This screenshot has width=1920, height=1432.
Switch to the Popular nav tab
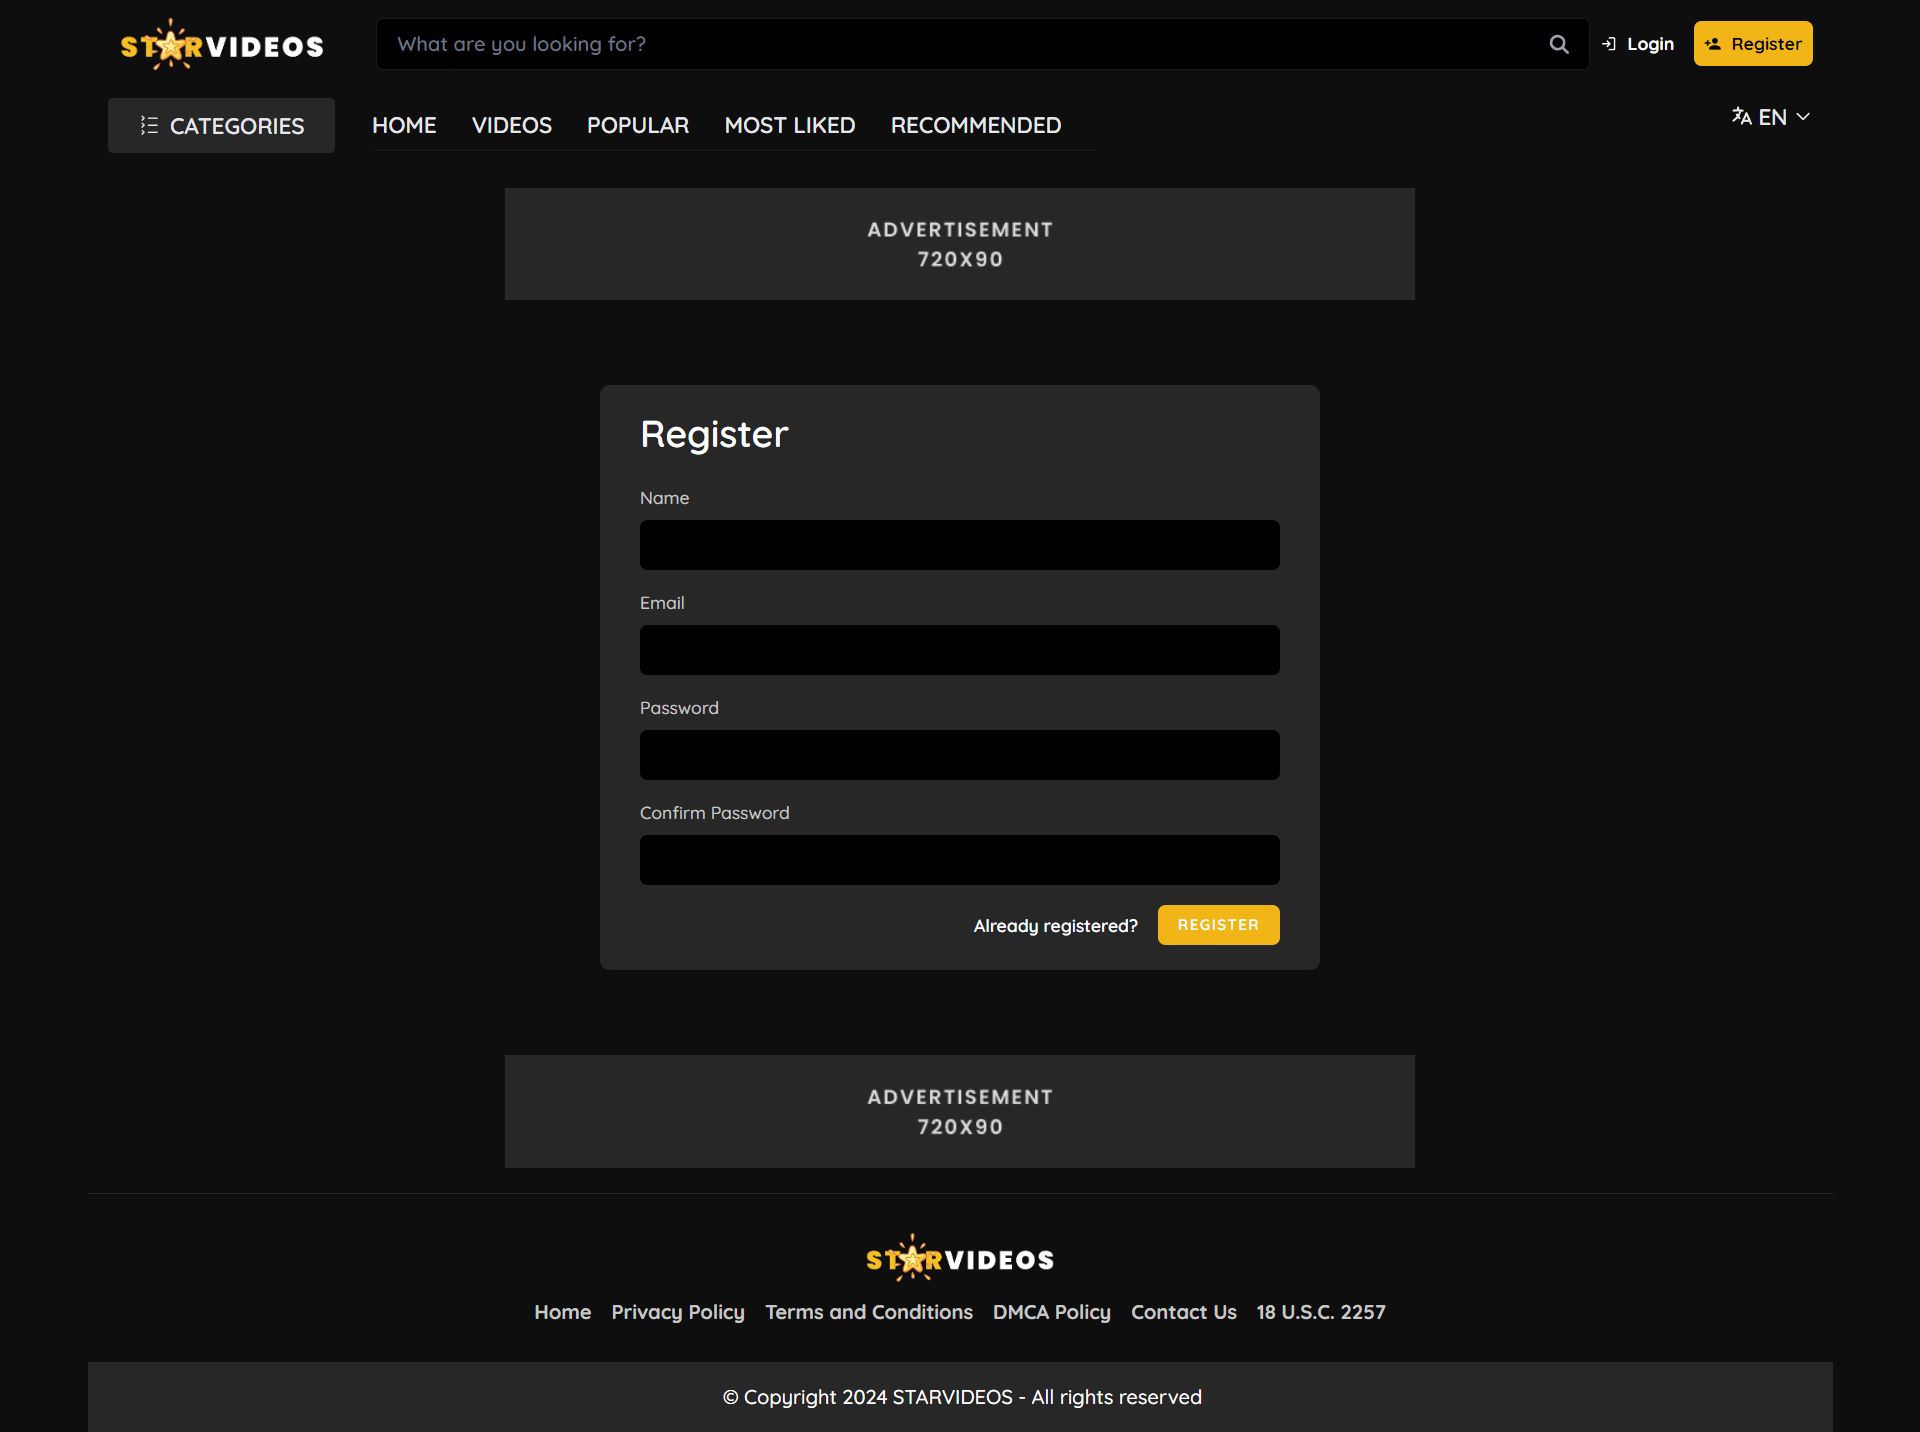tap(638, 126)
